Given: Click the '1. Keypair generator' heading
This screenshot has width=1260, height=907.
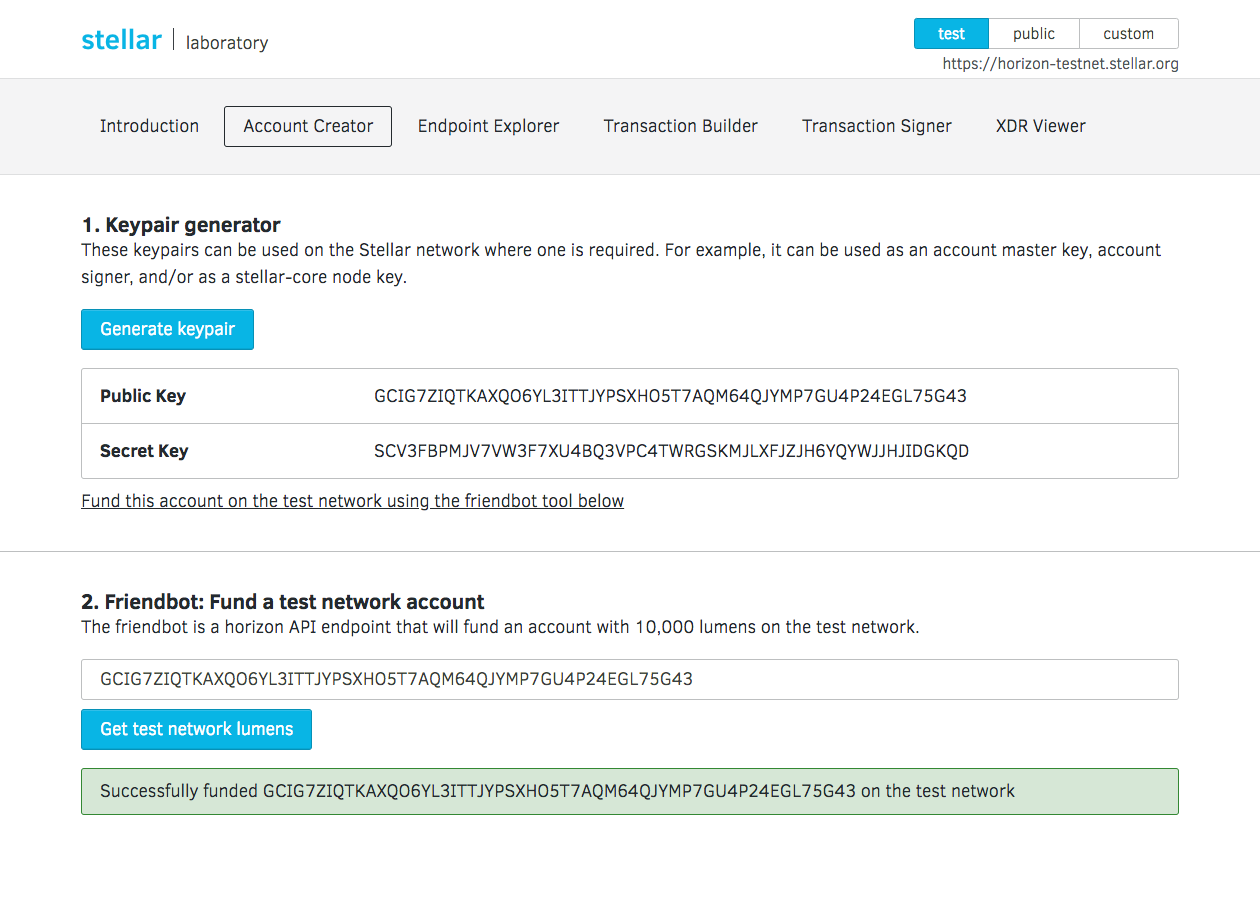Looking at the screenshot, I should [x=181, y=225].
